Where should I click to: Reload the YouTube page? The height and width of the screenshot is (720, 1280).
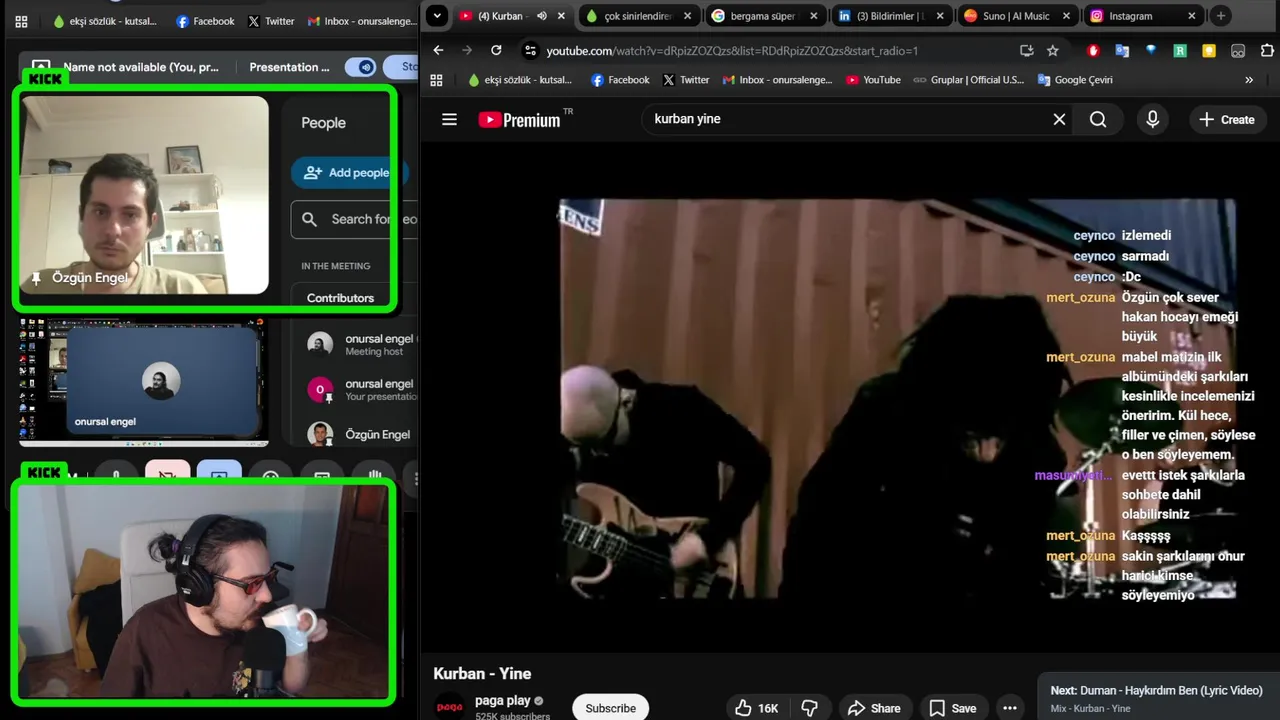(496, 50)
